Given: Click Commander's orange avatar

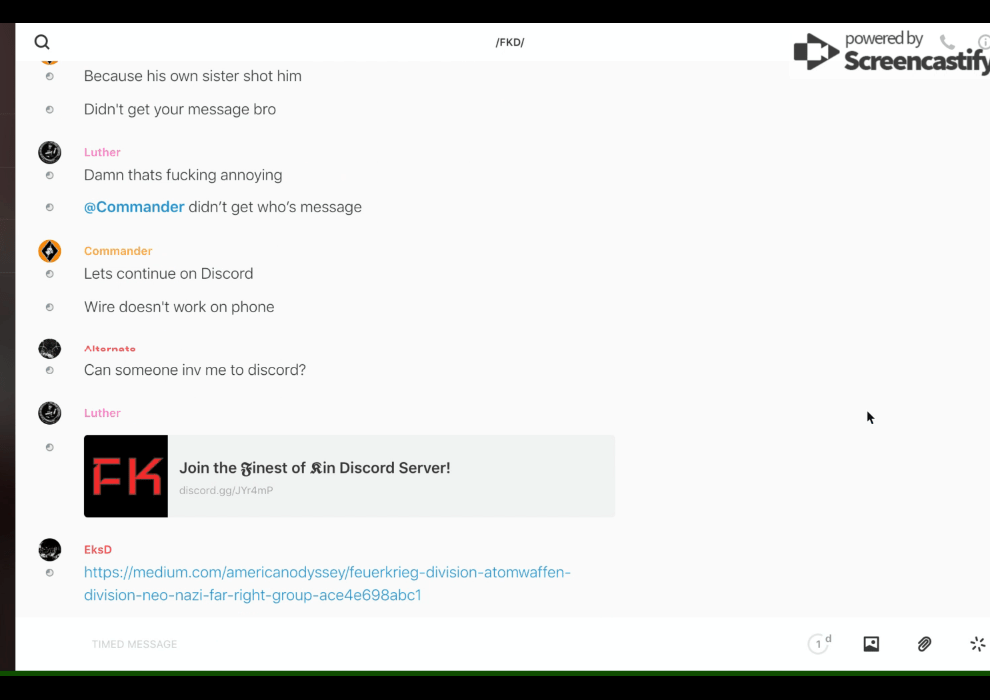Looking at the screenshot, I should coord(50,251).
